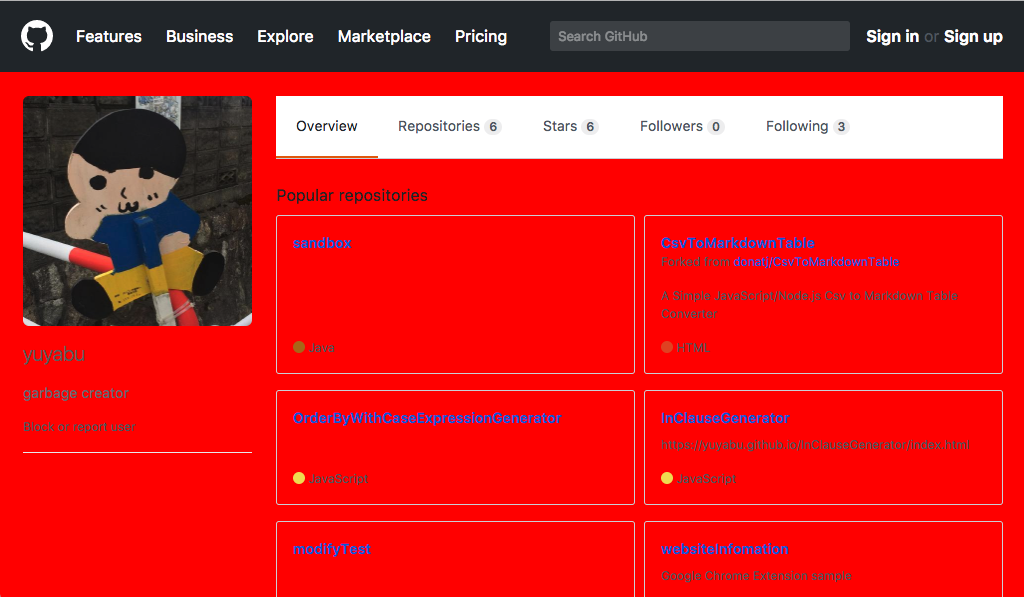Click yuyabu's profile avatar image
This screenshot has height=597, width=1024.
[x=137, y=211]
